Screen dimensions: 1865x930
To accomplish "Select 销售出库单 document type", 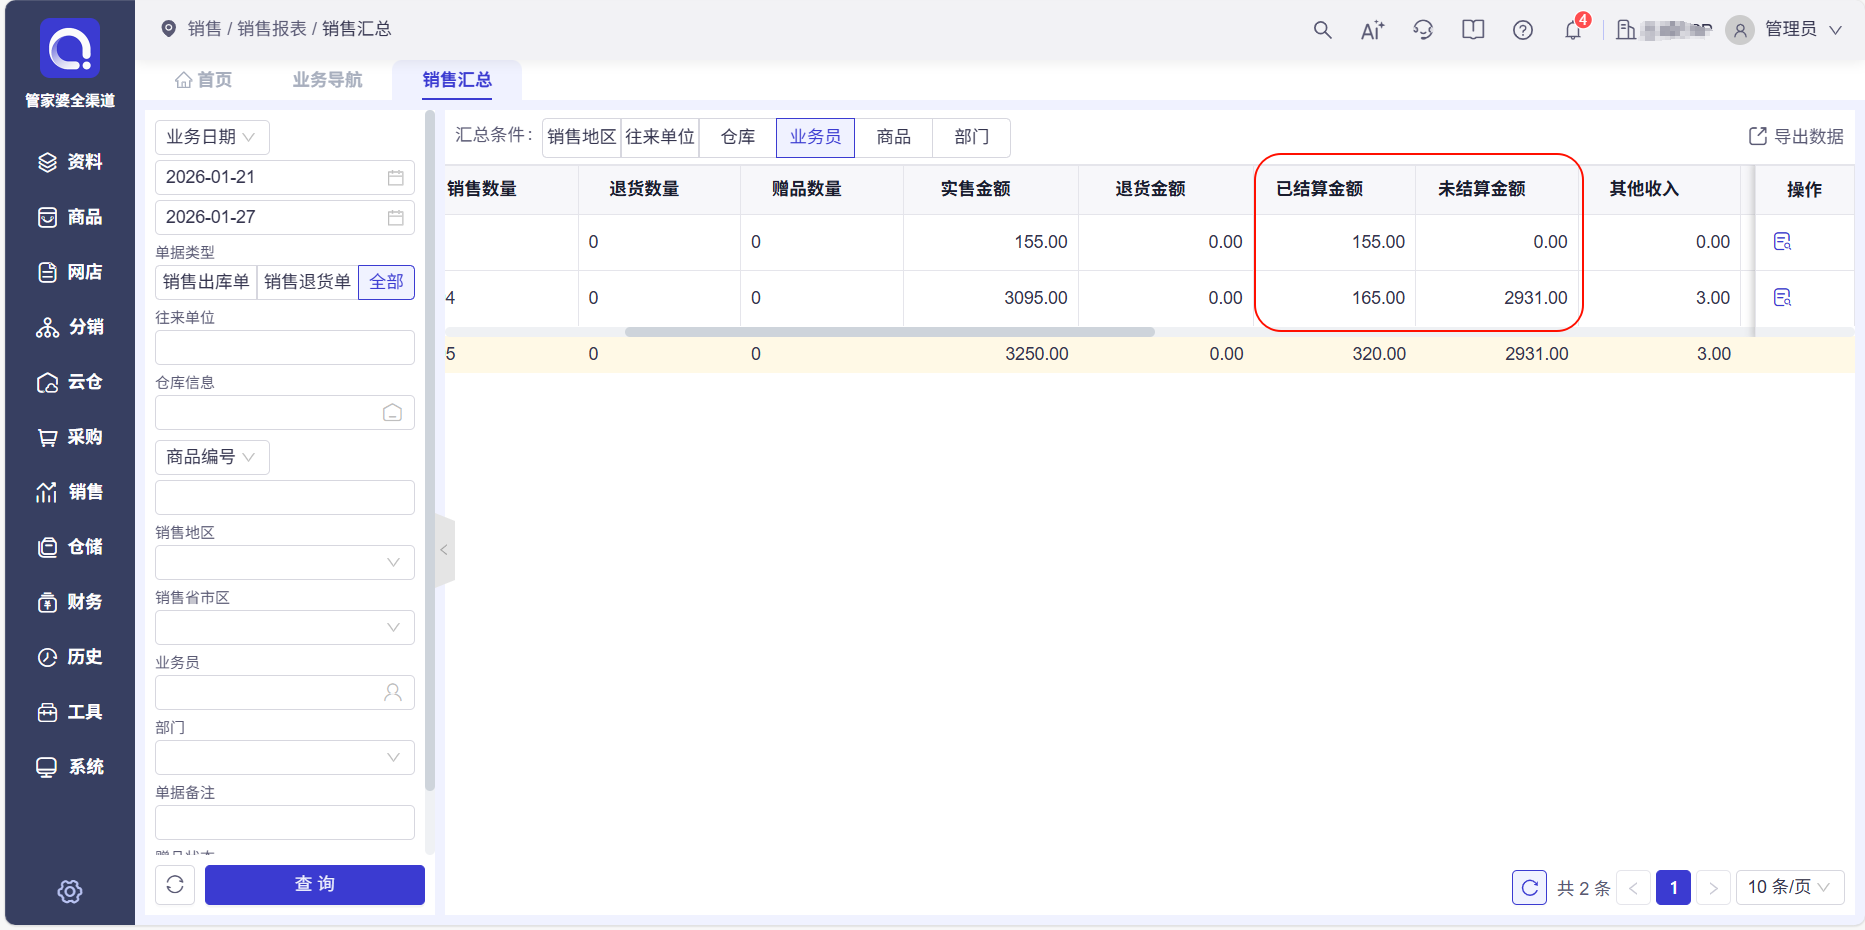I will click(x=206, y=282).
